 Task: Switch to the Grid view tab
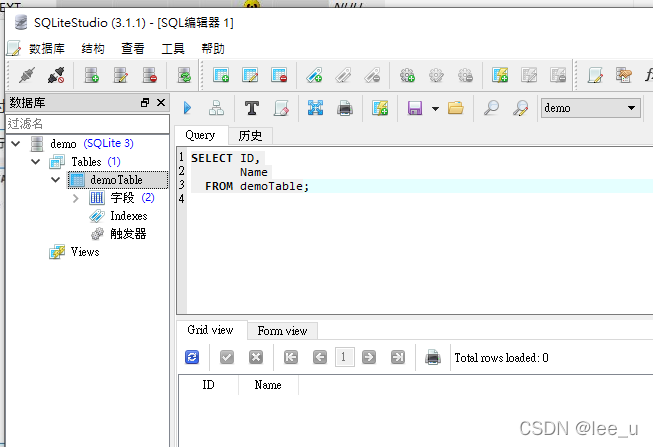coord(210,330)
